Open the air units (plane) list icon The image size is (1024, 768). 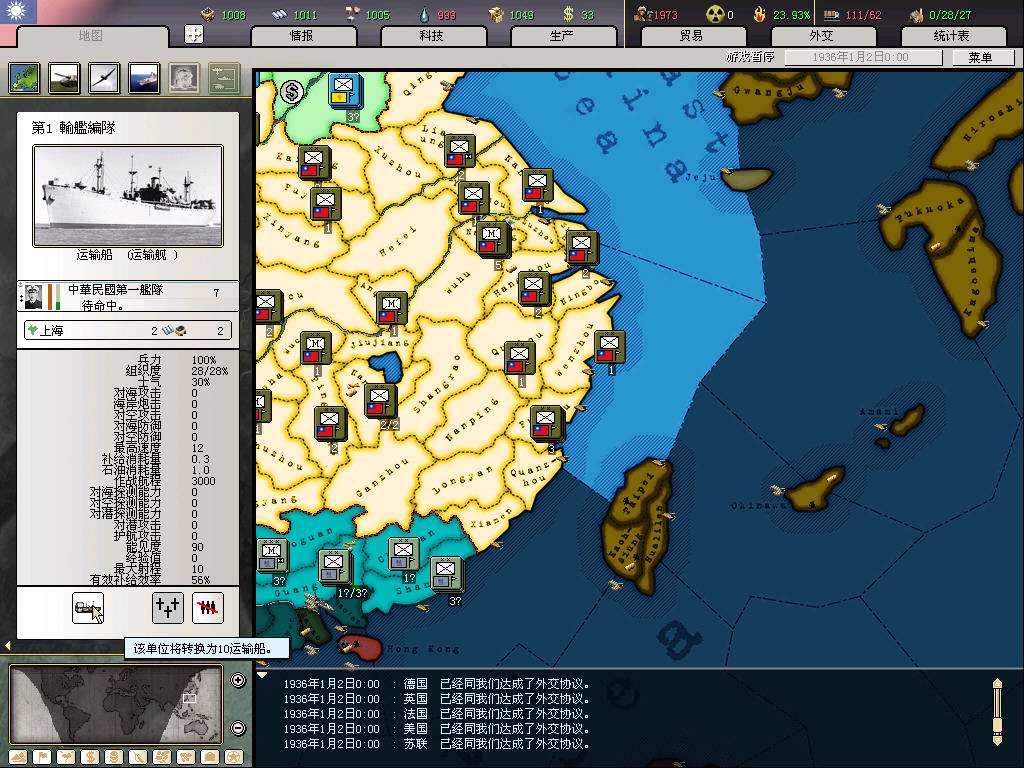104,77
